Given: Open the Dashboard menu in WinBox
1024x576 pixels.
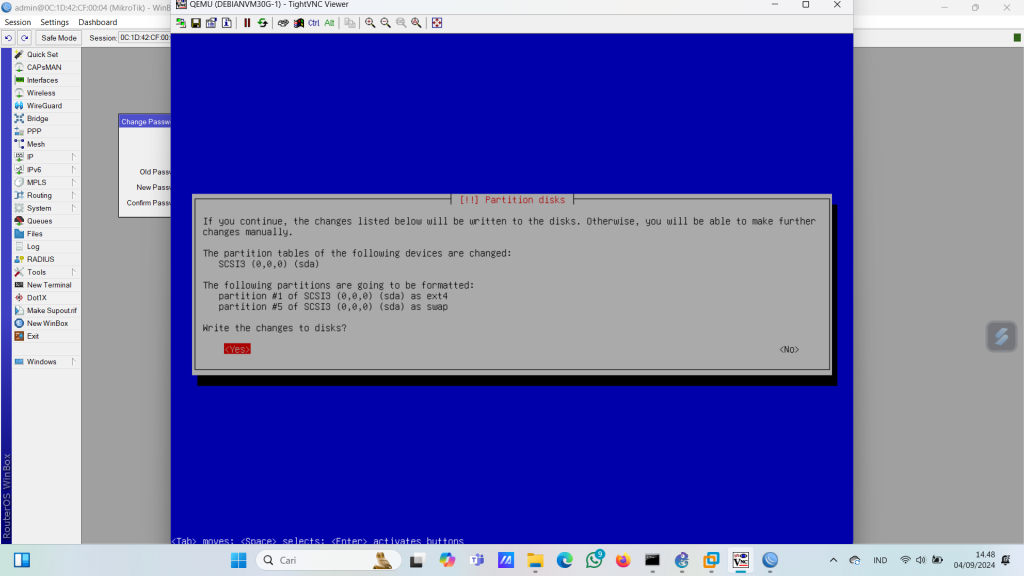Looking at the screenshot, I should 97,22.
